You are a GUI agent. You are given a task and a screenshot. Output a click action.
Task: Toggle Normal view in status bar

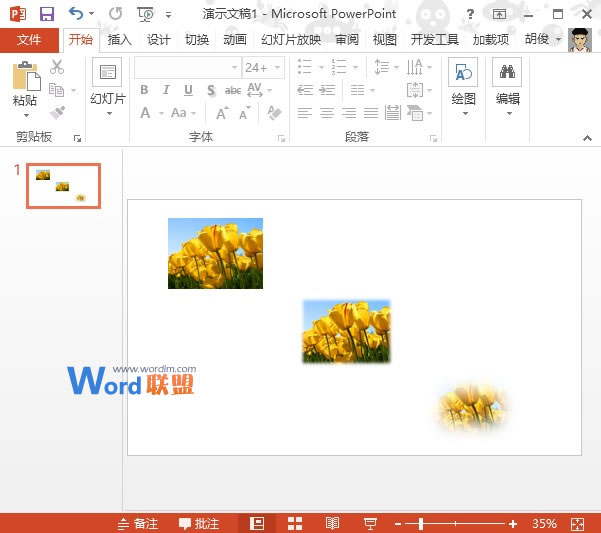click(x=257, y=523)
